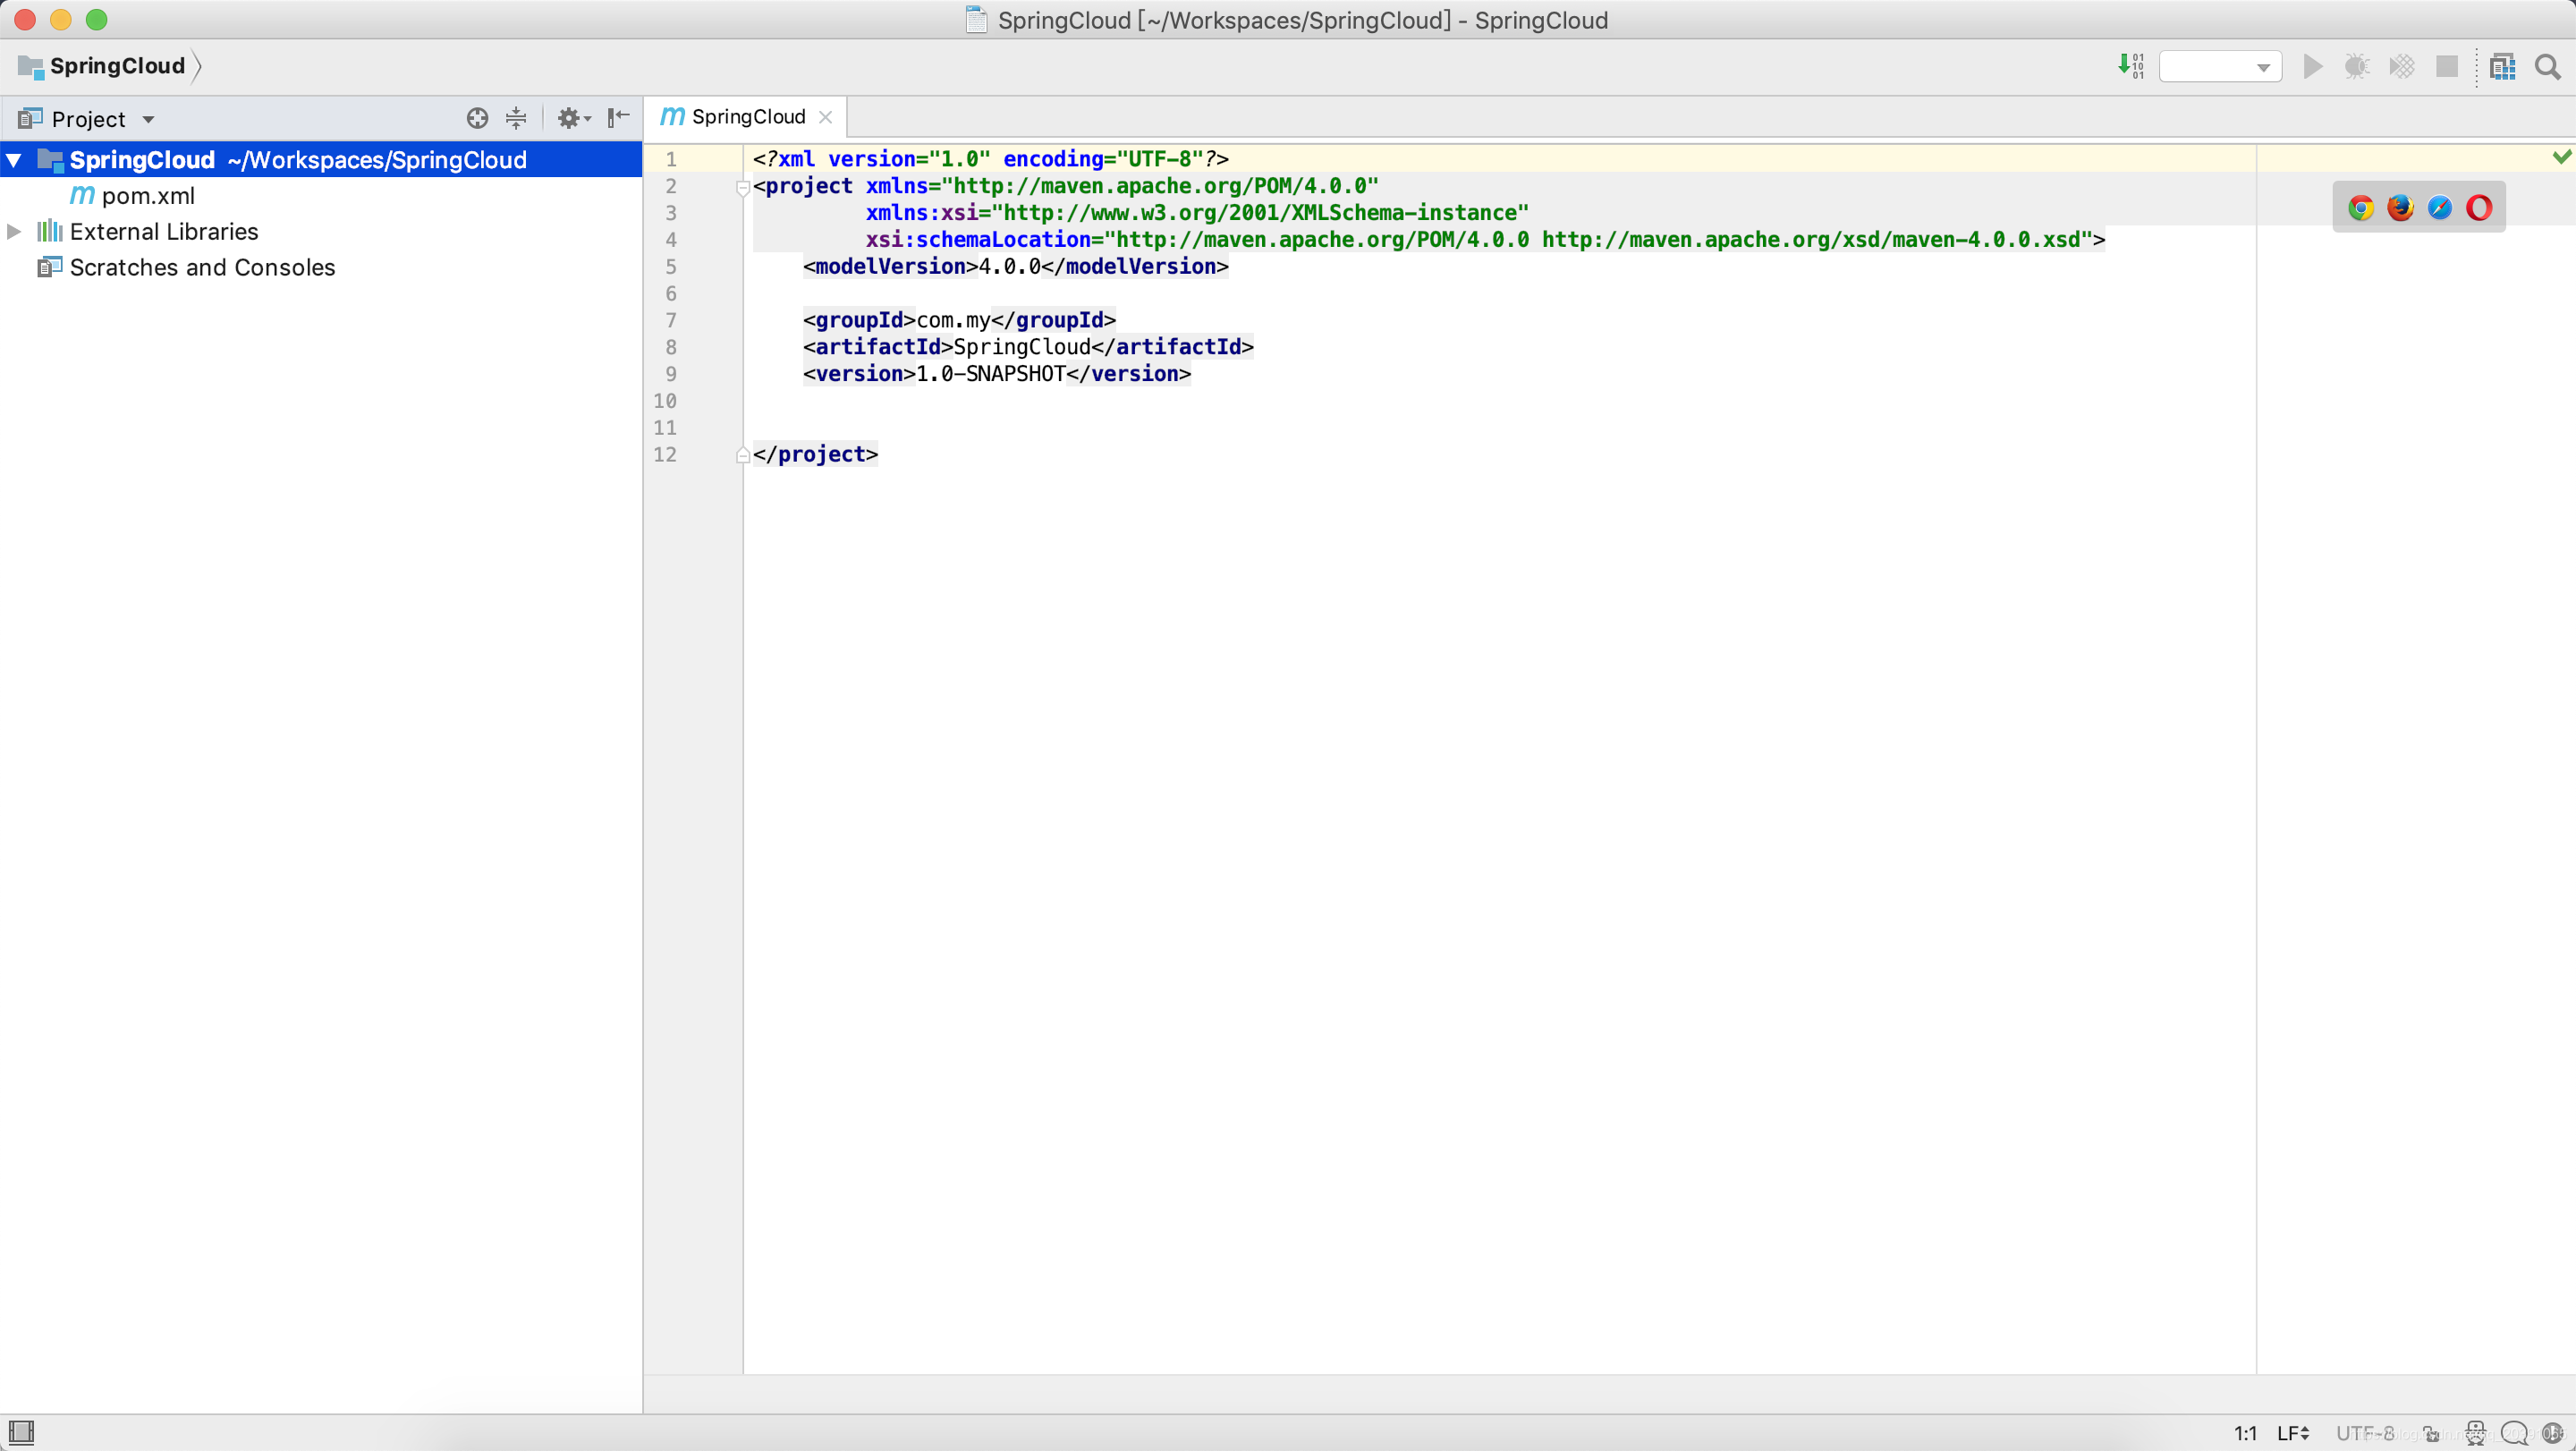Click the artifactId SpringCloud line

1028,347
